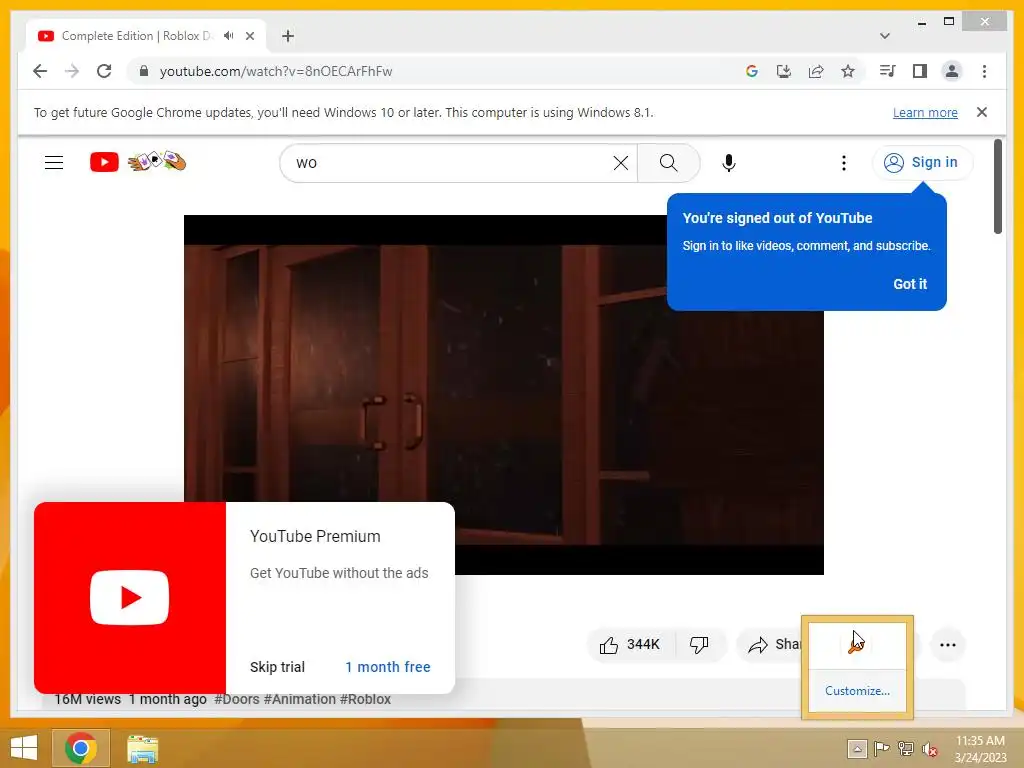1024x768 pixels.
Task: View site information via the padlock icon
Action: click(x=144, y=71)
